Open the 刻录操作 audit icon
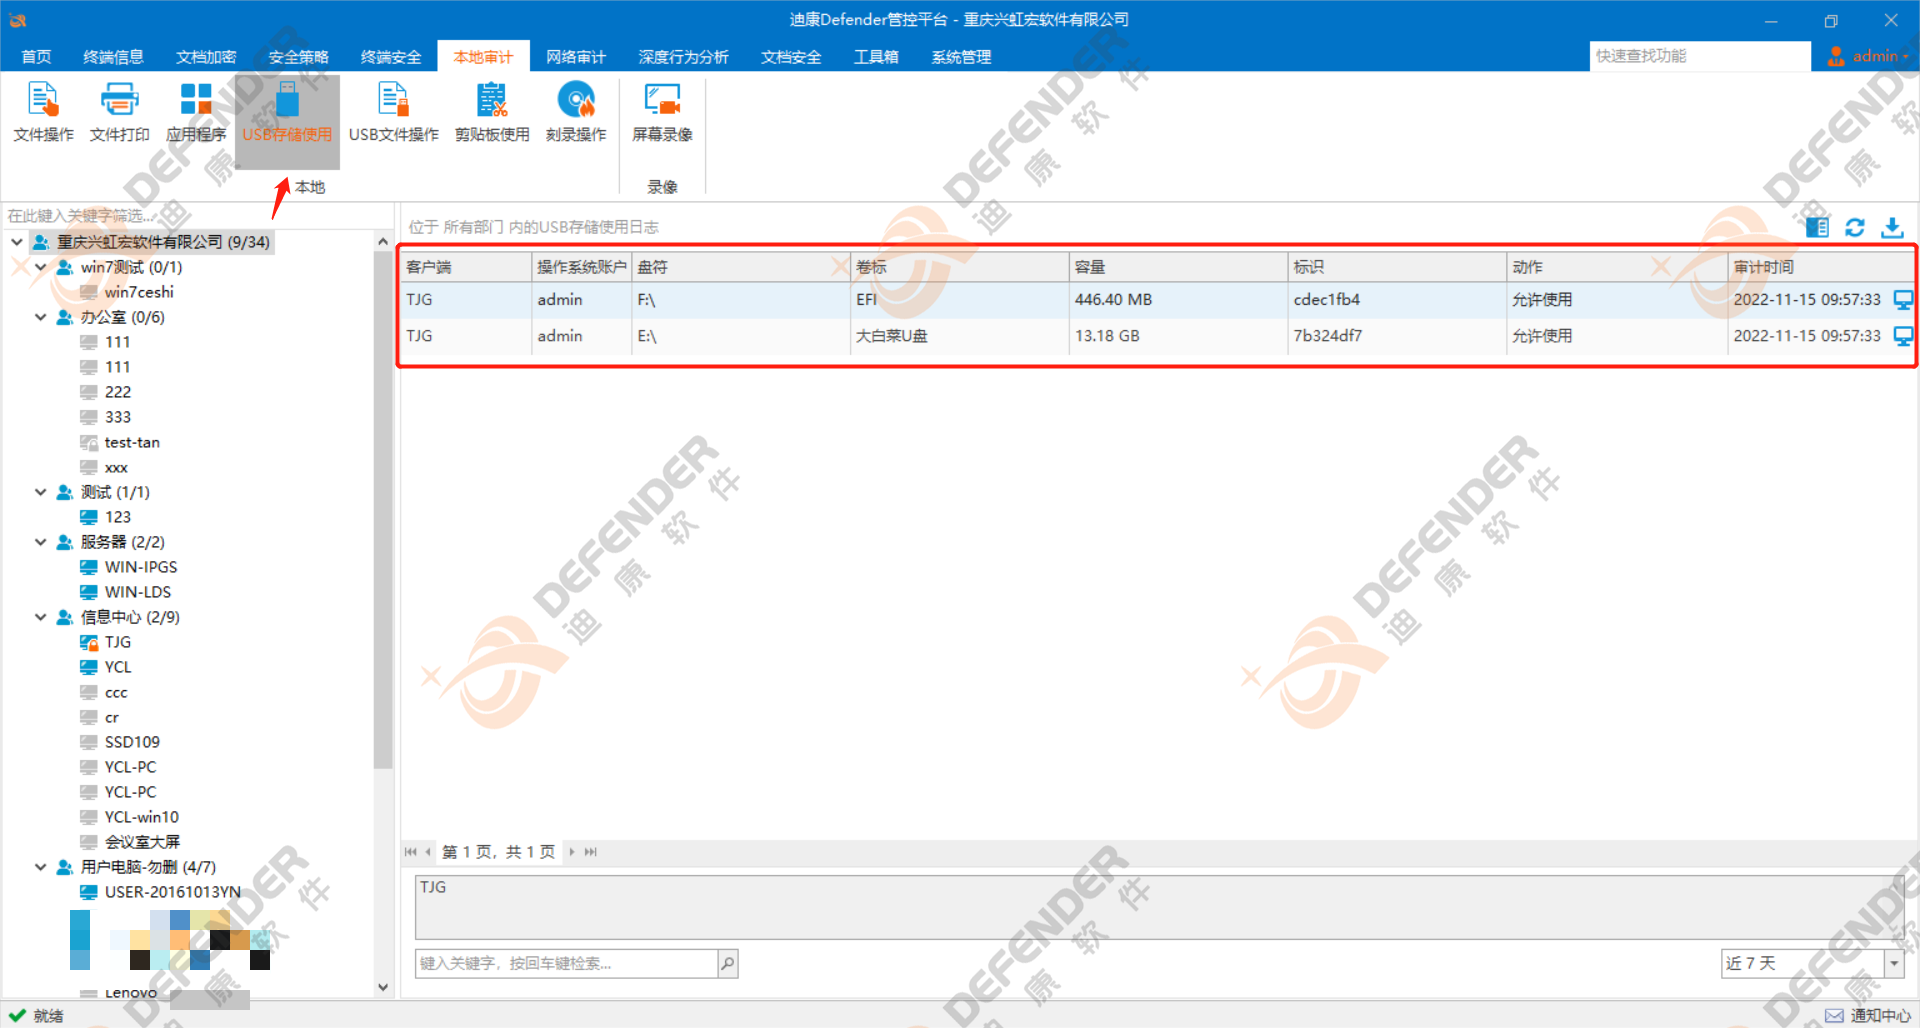 576,112
